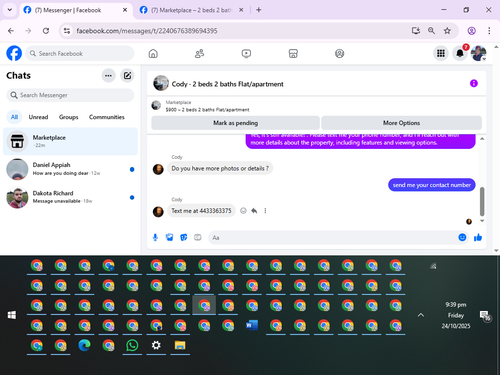Click 'Do you have more photos' message

pyautogui.click(x=220, y=168)
